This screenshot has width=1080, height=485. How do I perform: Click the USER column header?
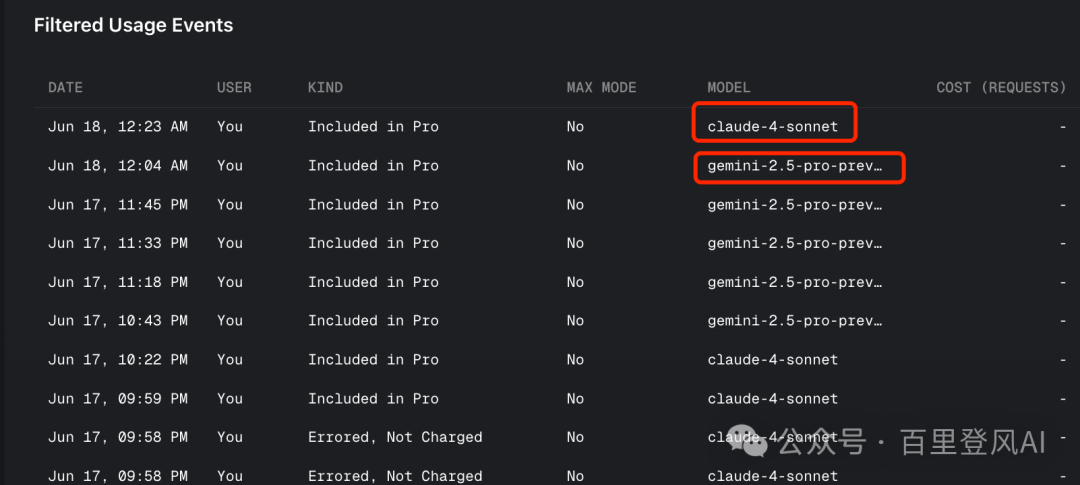[234, 88]
